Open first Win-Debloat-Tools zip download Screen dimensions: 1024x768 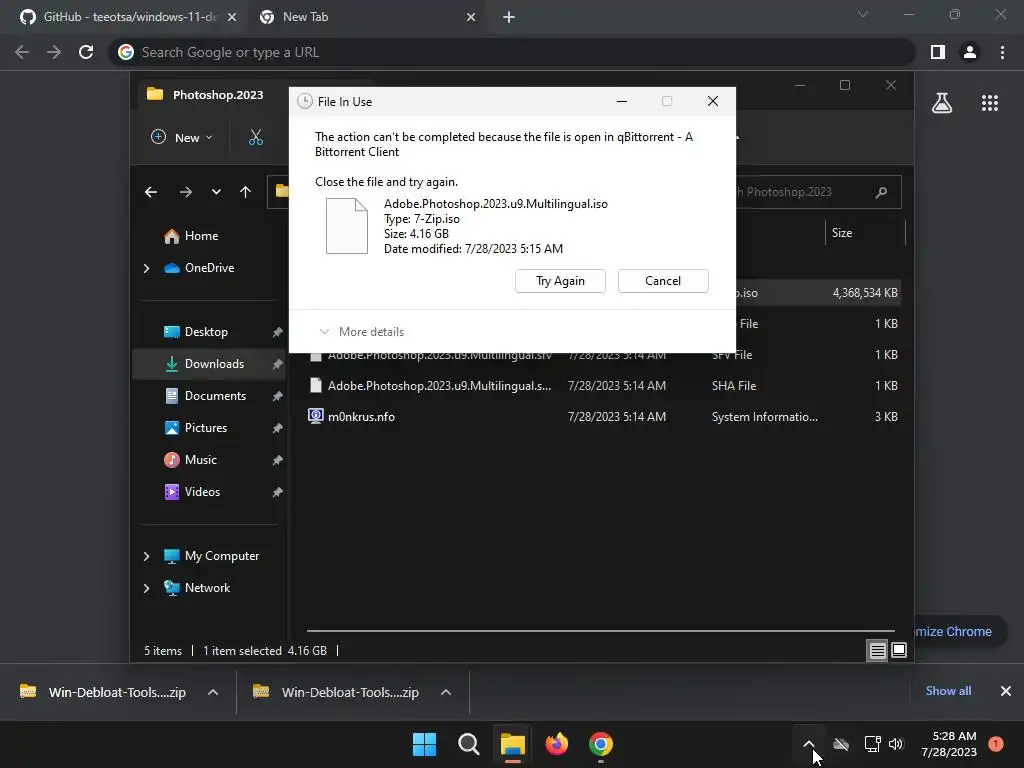point(104,692)
